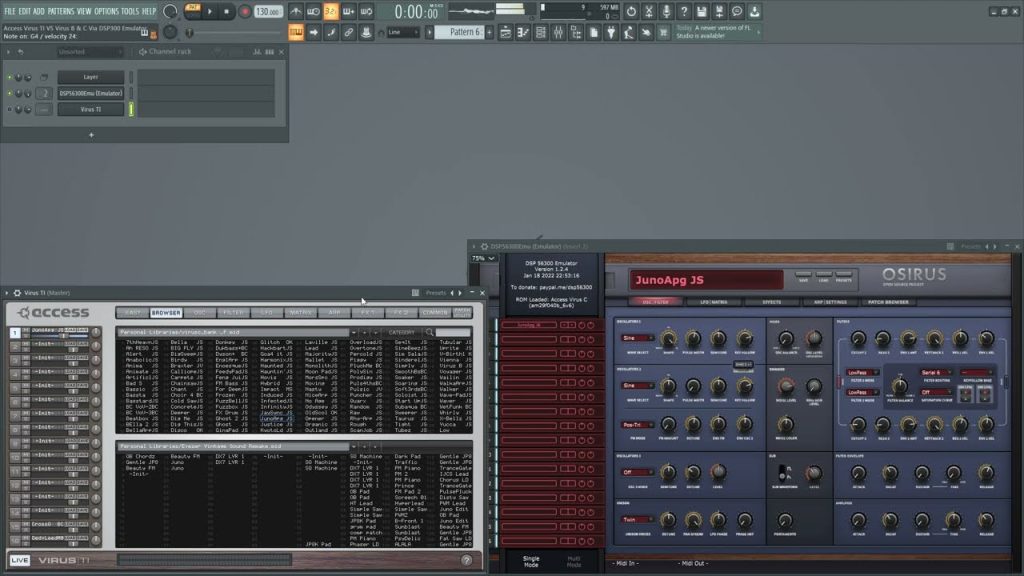Switch to FILTER tab in Virus TI
This screenshot has width=1024, height=576.
(233, 313)
